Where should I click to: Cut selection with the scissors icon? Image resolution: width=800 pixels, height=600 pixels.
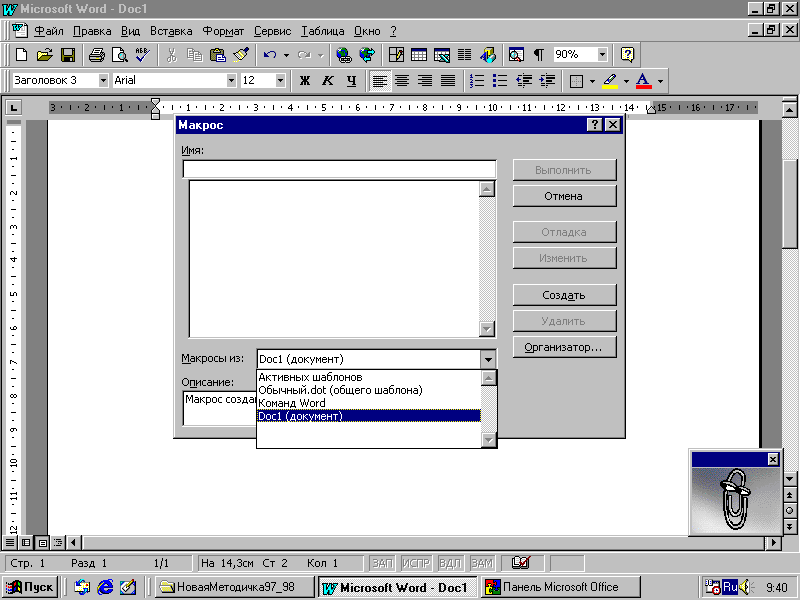tap(171, 55)
